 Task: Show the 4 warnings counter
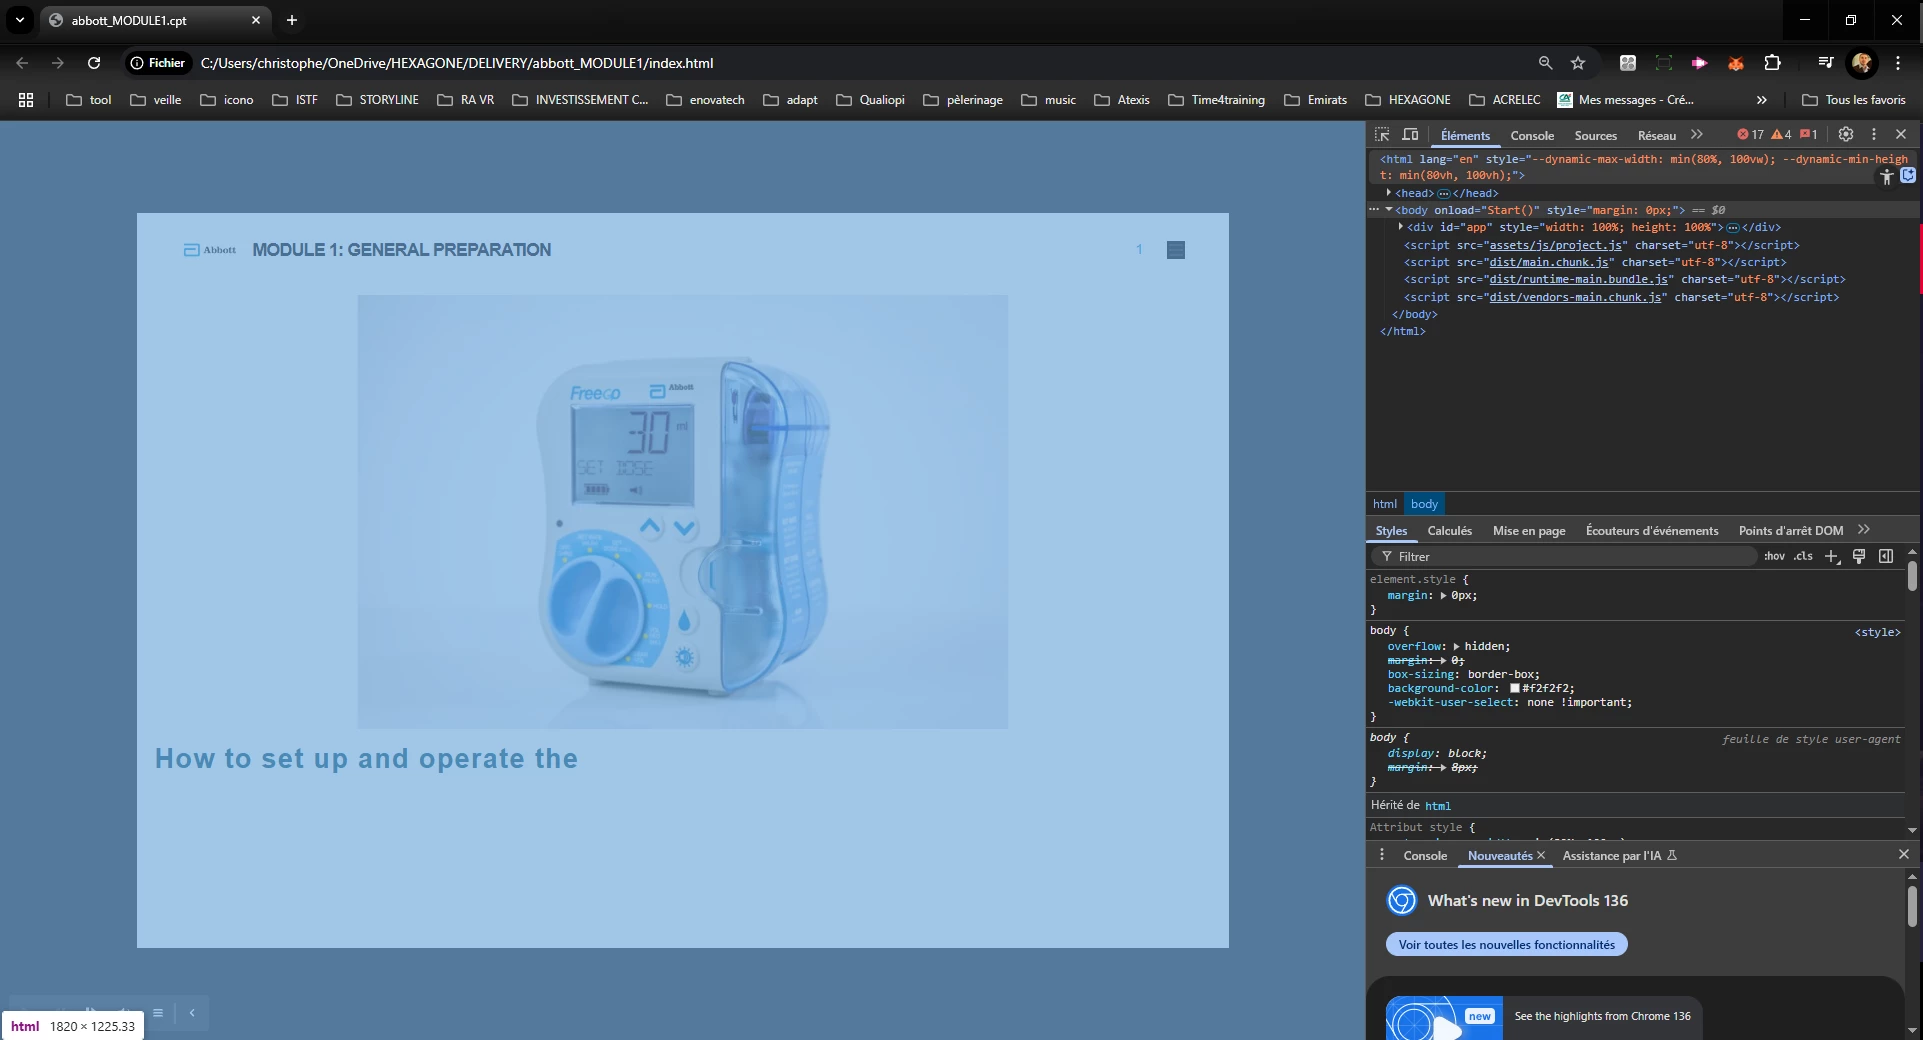[x=1781, y=134]
